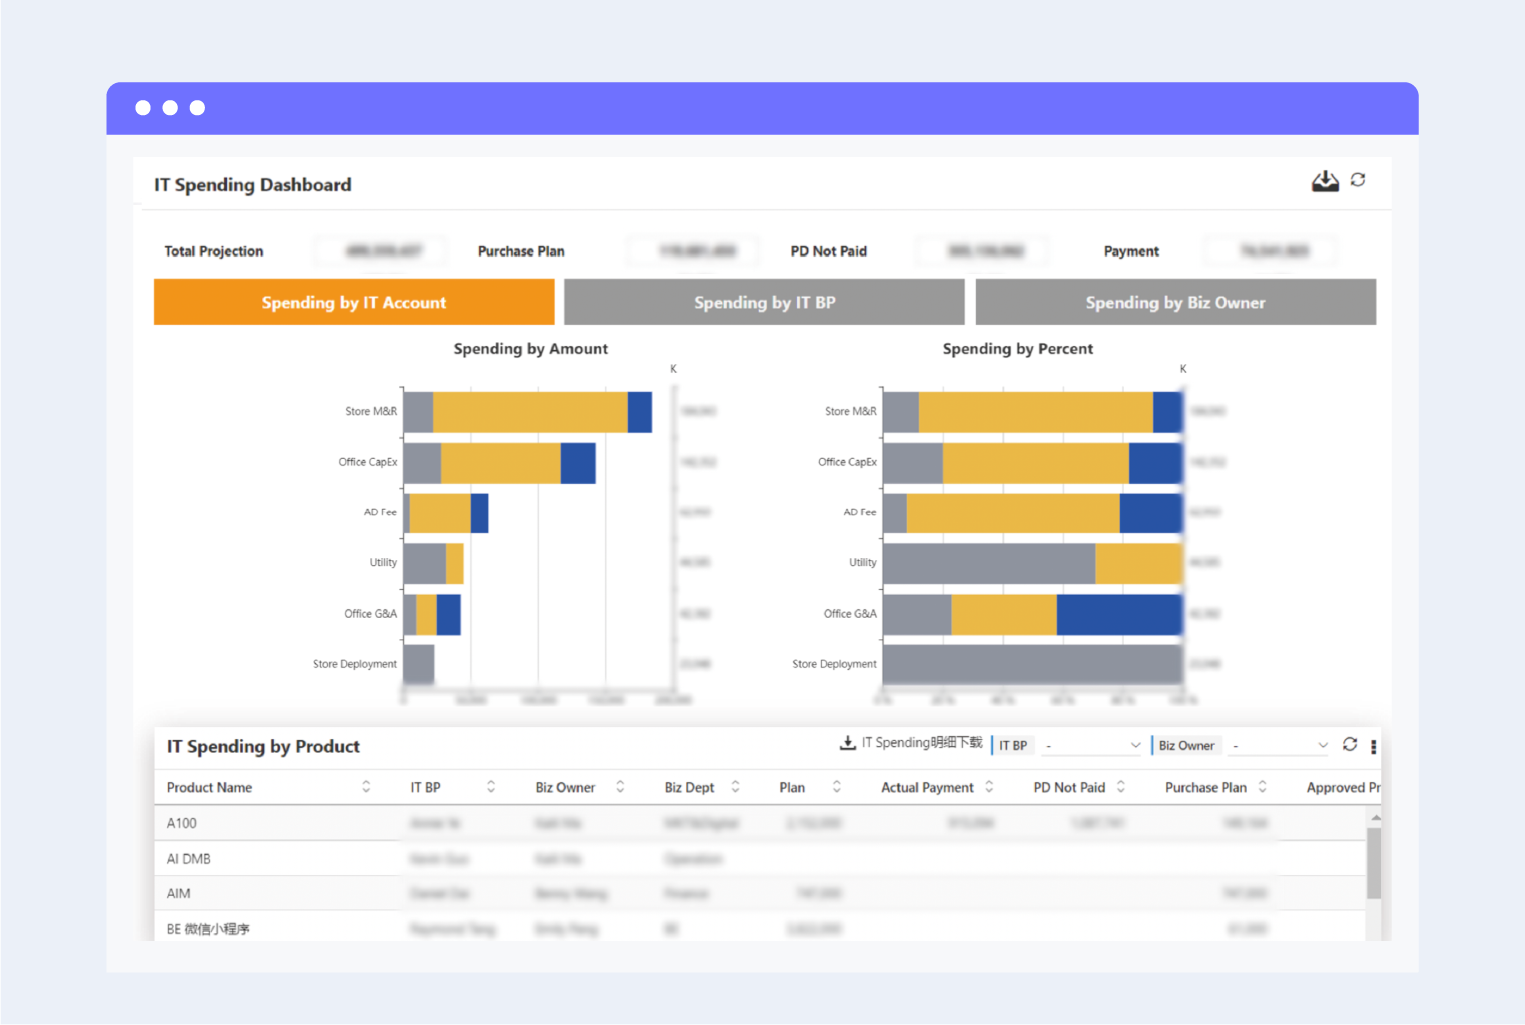Viewport: 1525px width, 1025px height.
Task: Switch to Spending by IT BP tab
Action: click(x=764, y=302)
